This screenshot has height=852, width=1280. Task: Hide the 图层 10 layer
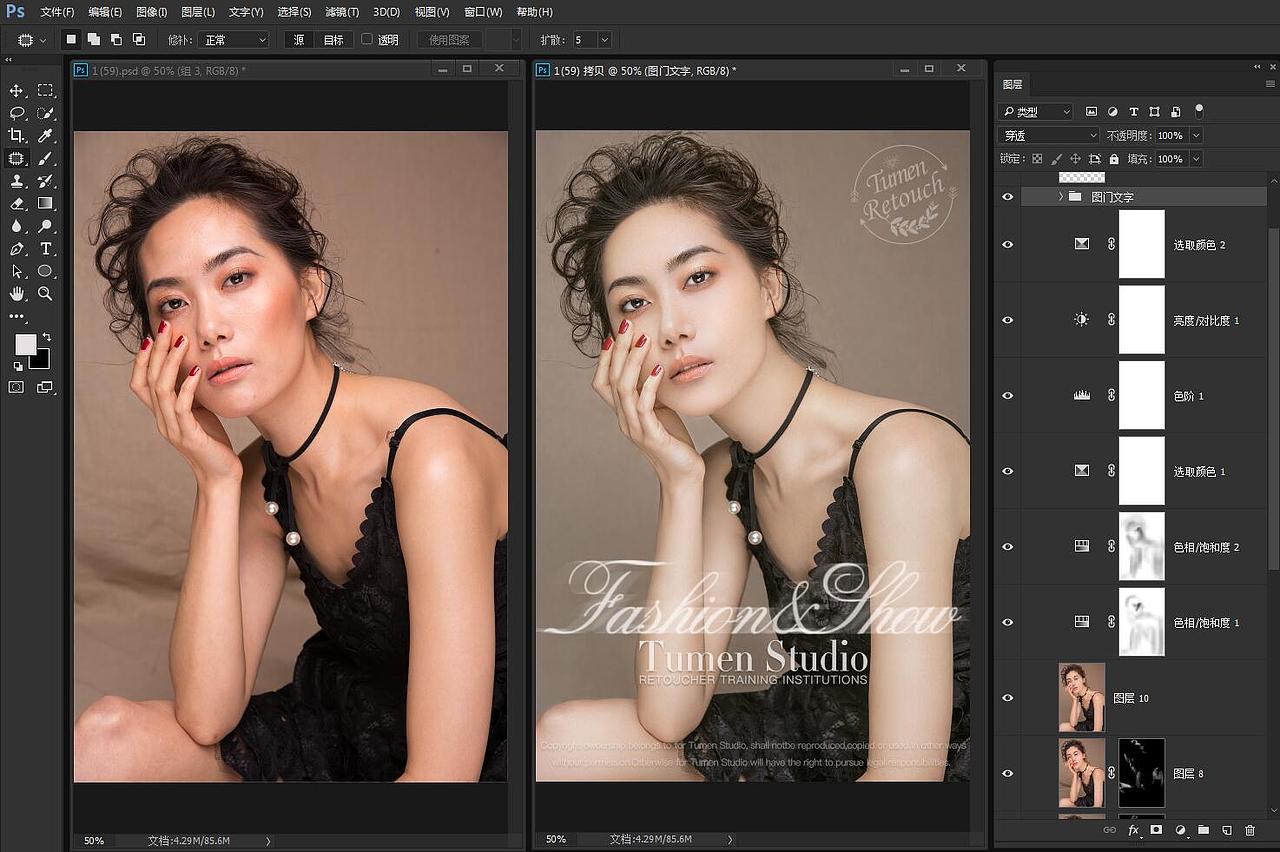[1007, 698]
